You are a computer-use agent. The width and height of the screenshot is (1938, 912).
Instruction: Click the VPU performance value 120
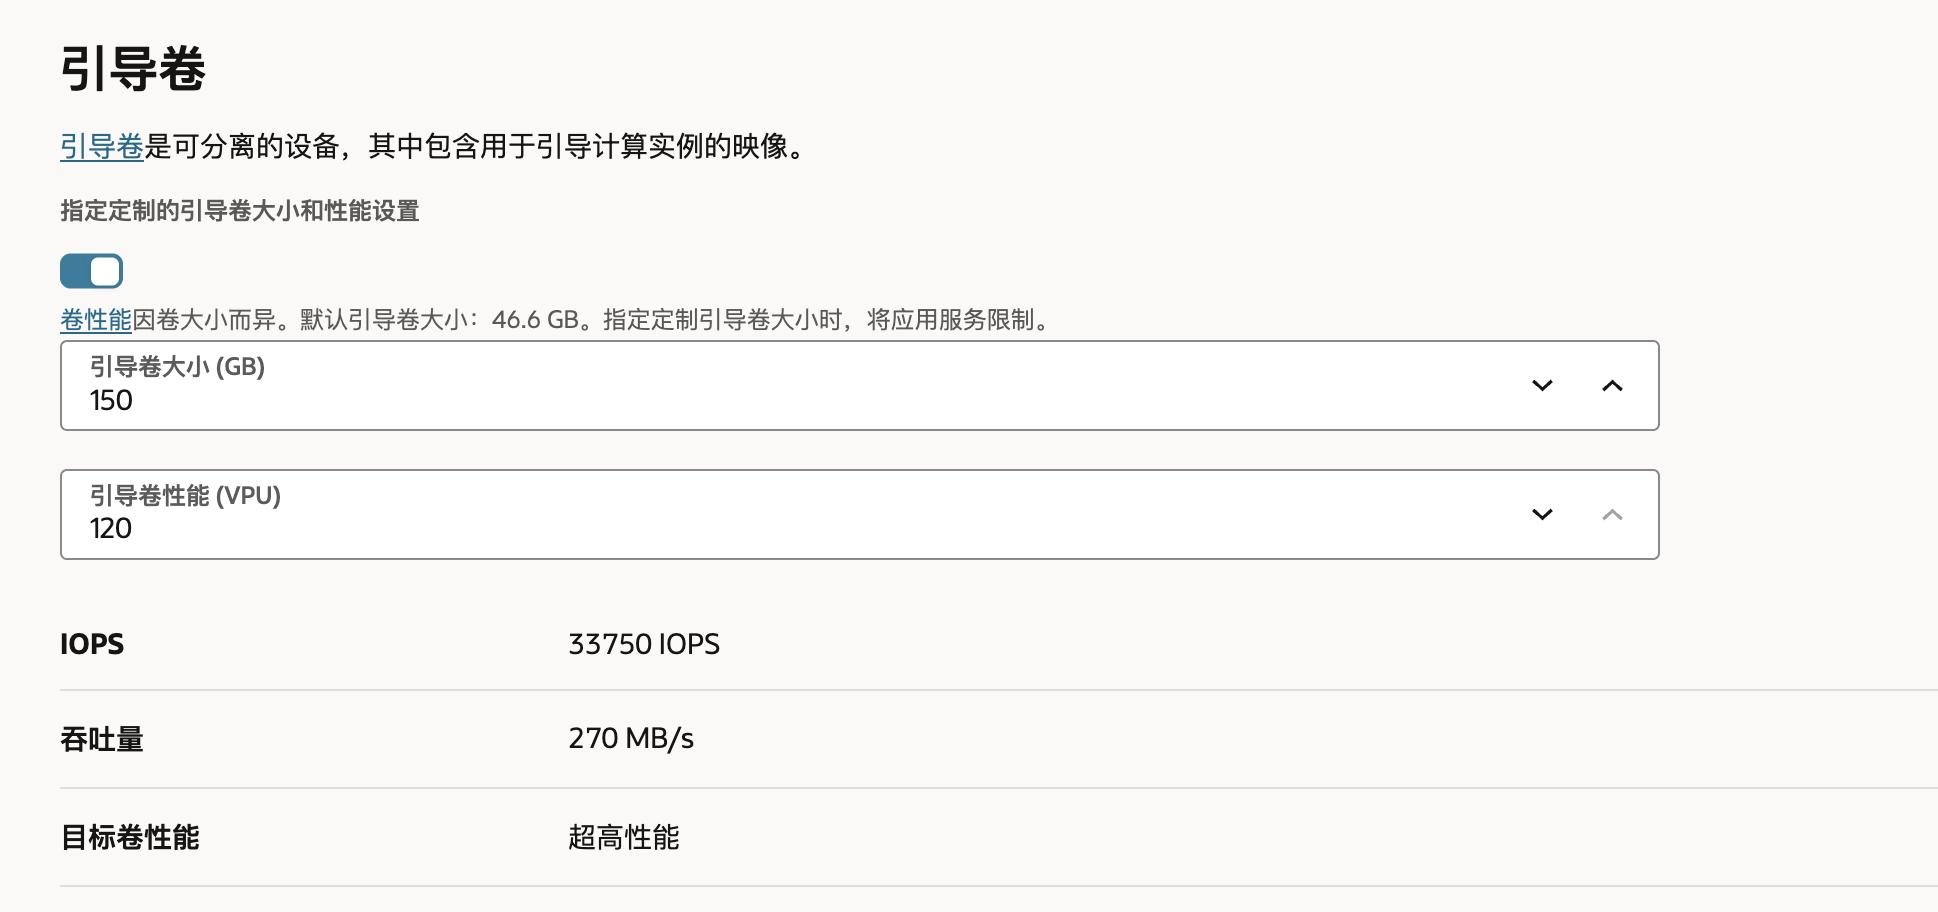pos(111,529)
